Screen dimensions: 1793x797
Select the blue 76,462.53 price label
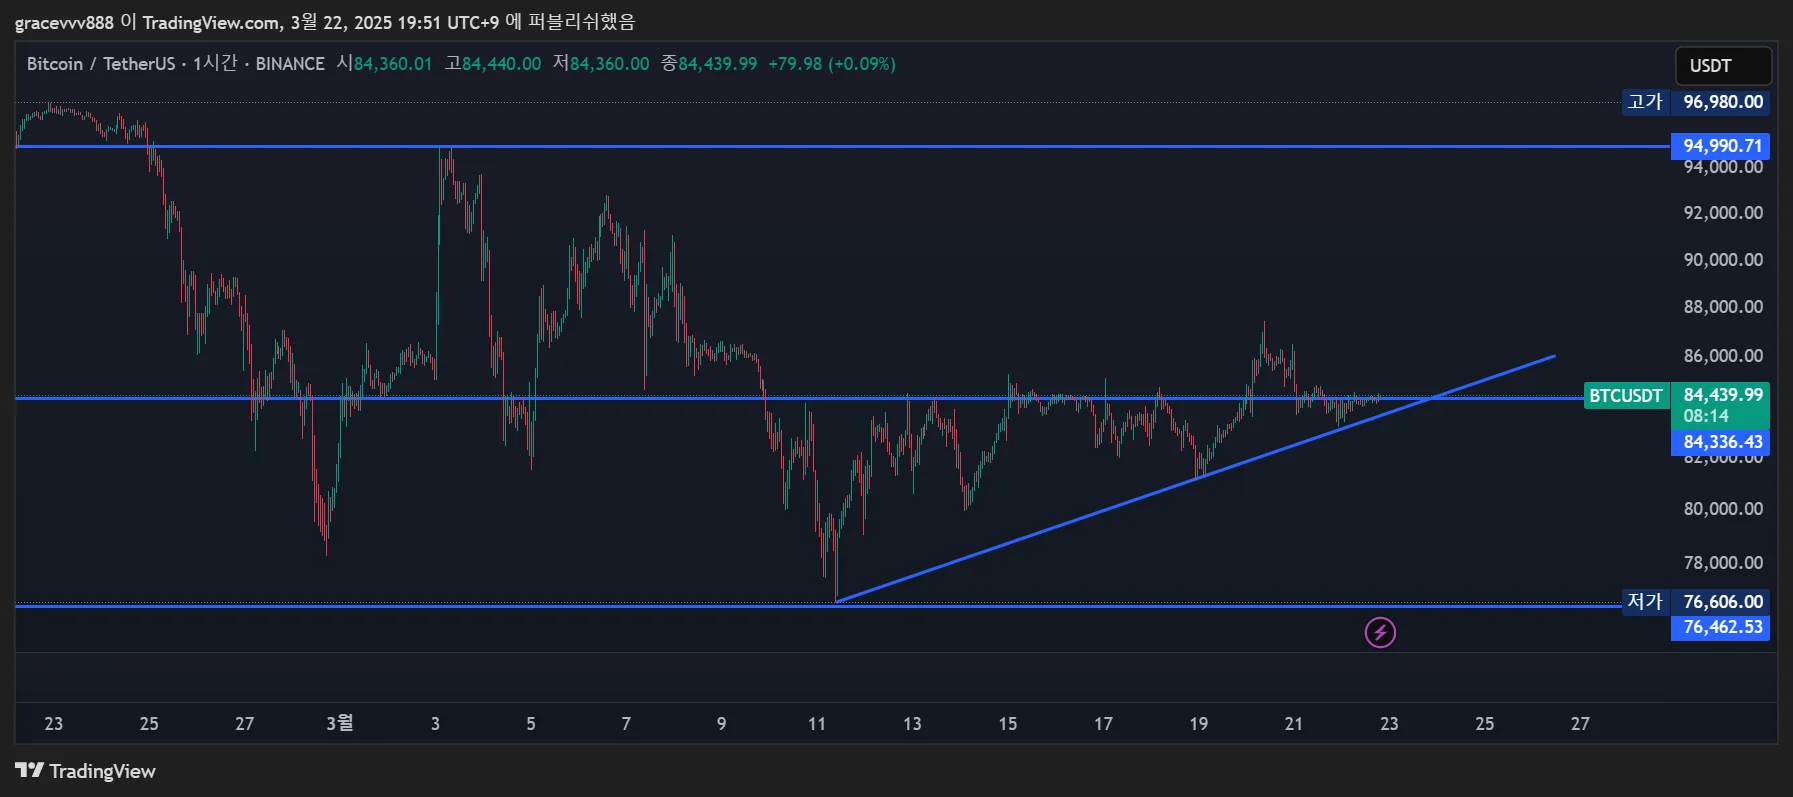[x=1720, y=627]
